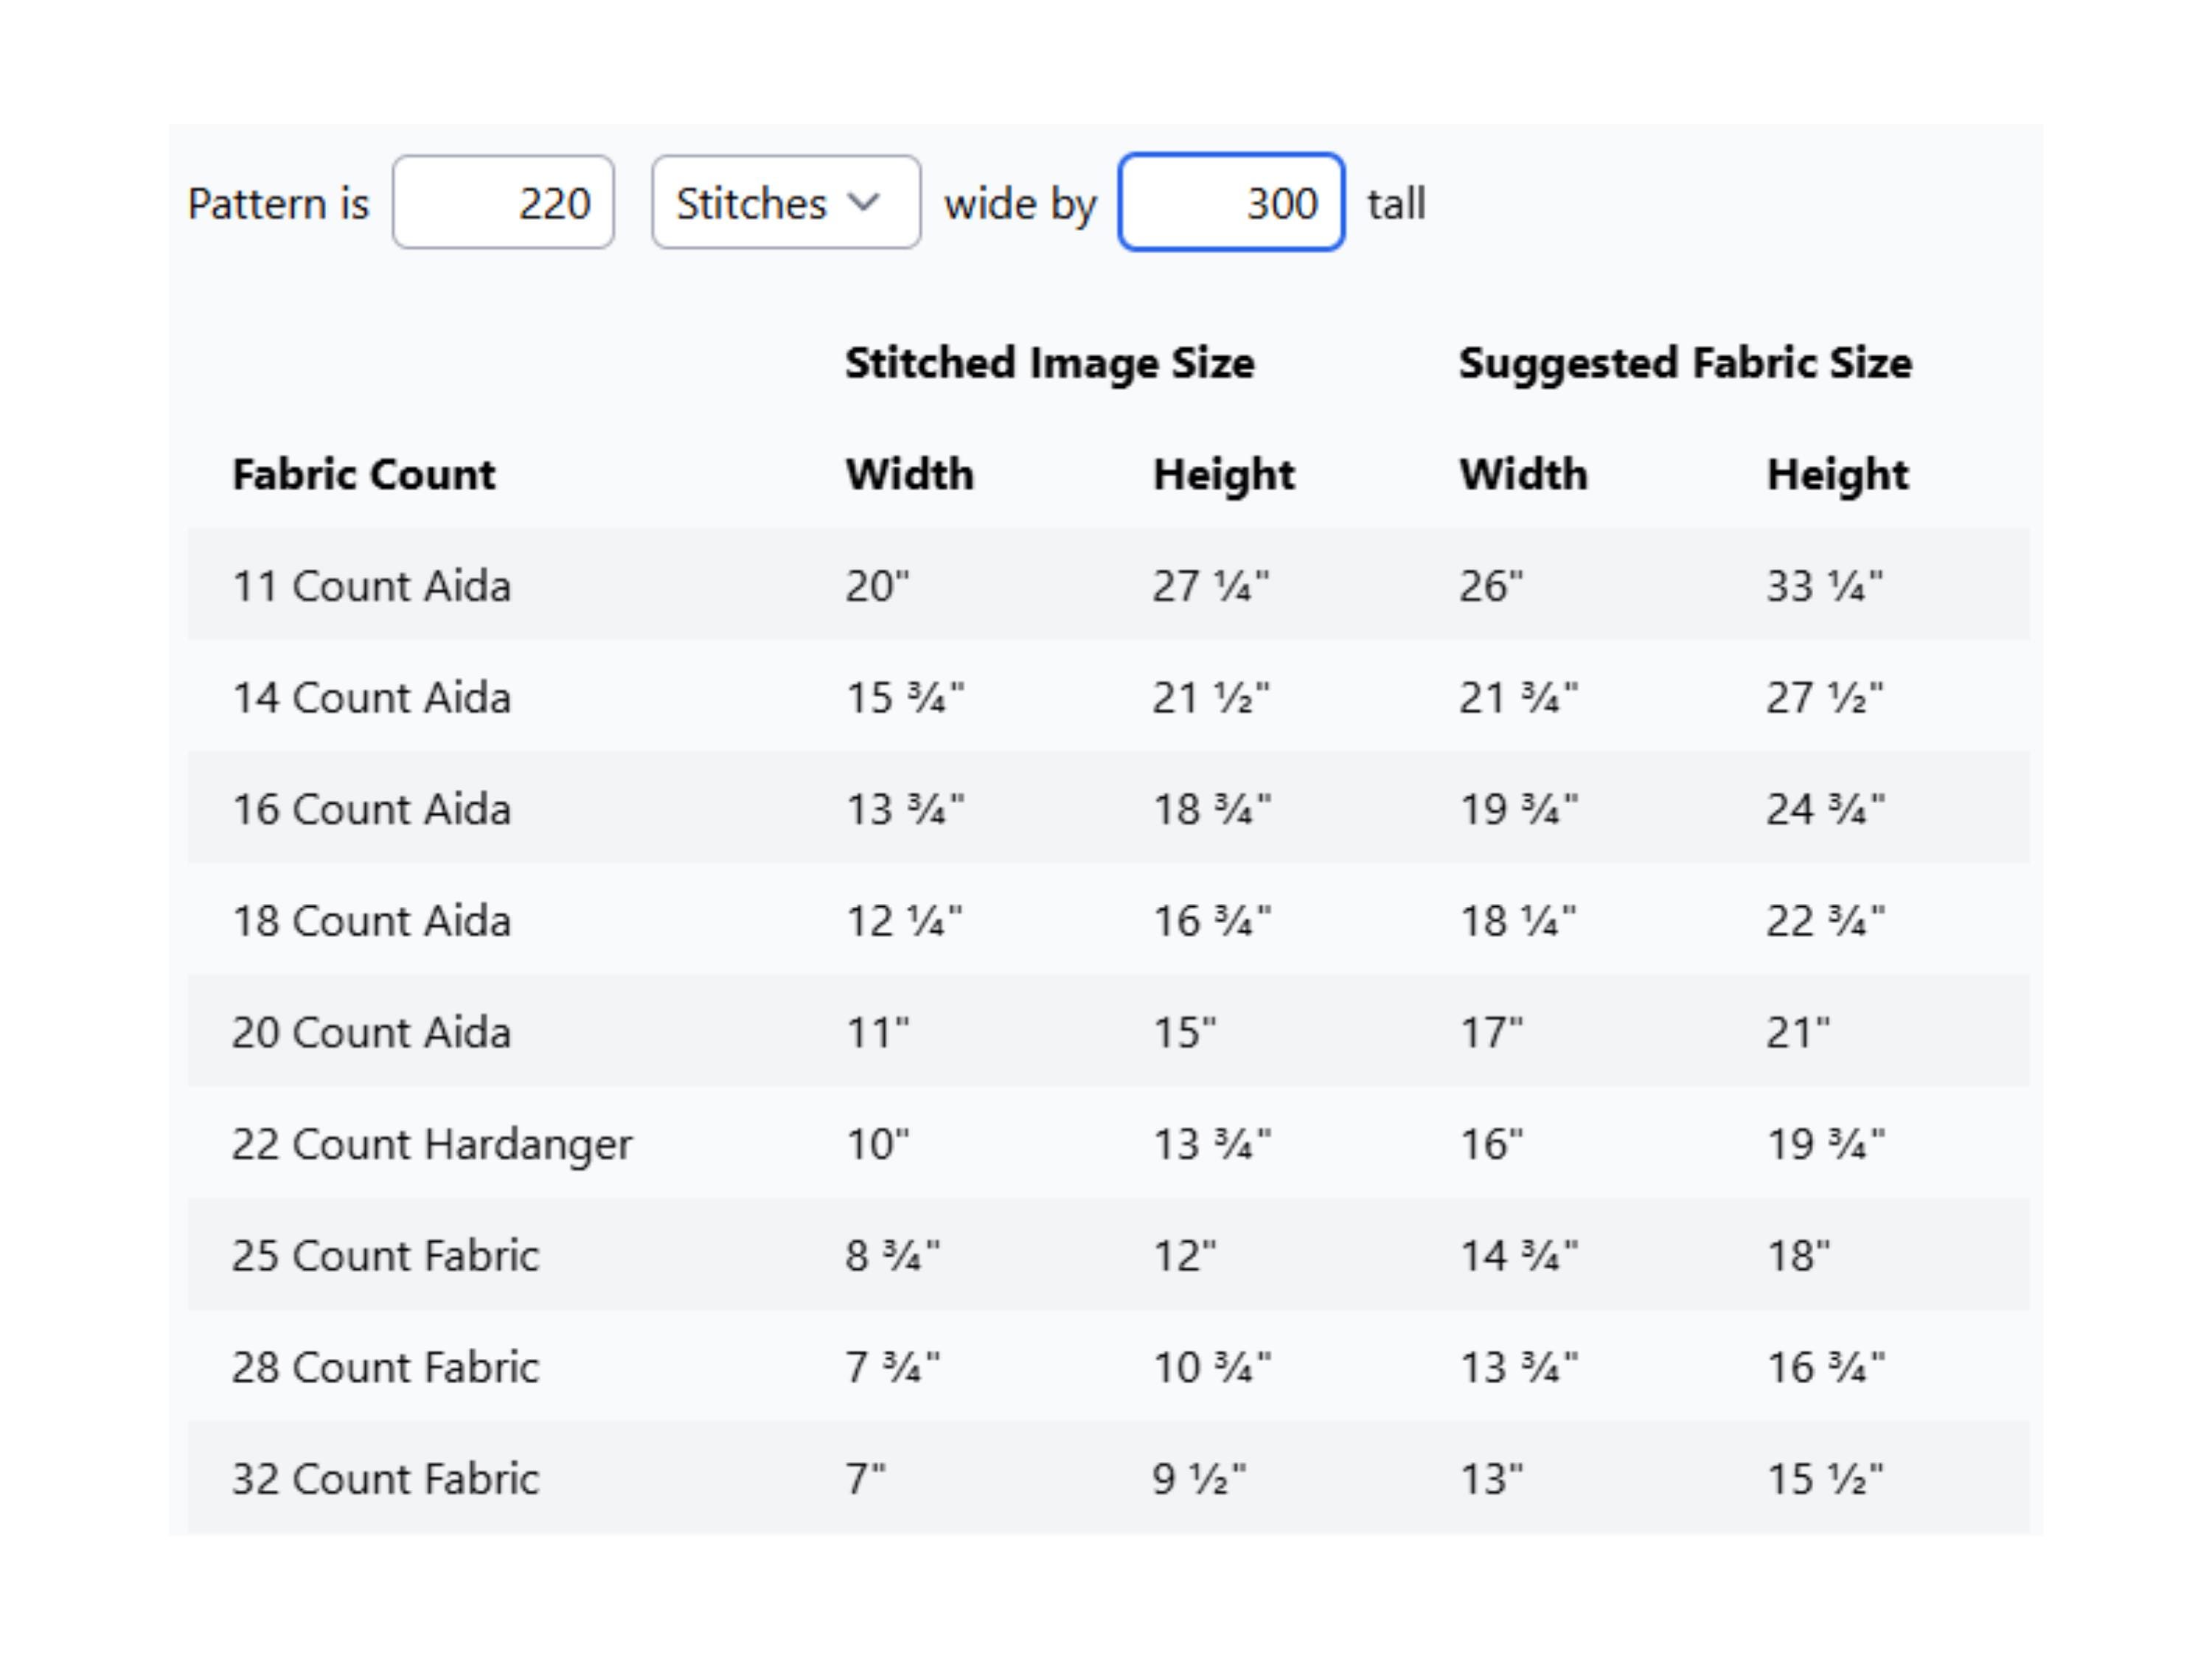The image size is (2212, 1659).
Task: Click 25 Count Fabric fabric height 18"
Action: coord(1798,1256)
